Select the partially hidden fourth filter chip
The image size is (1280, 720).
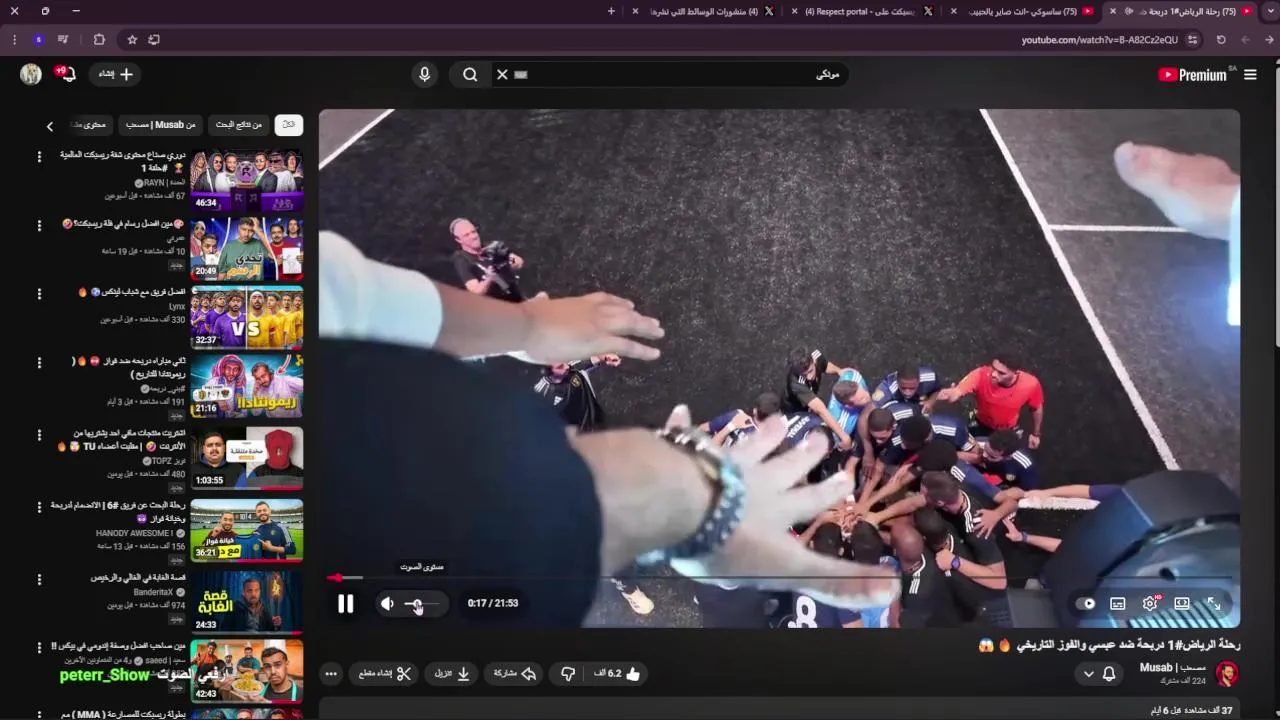pos(91,125)
